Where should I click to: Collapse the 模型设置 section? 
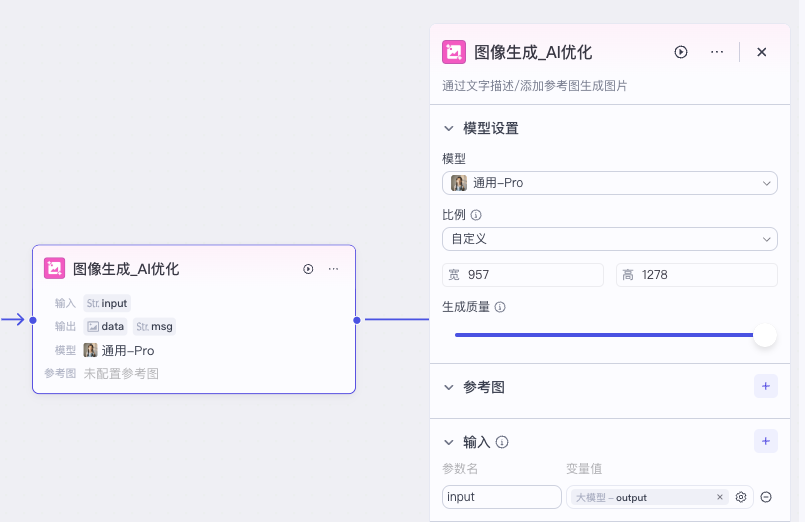click(x=449, y=129)
